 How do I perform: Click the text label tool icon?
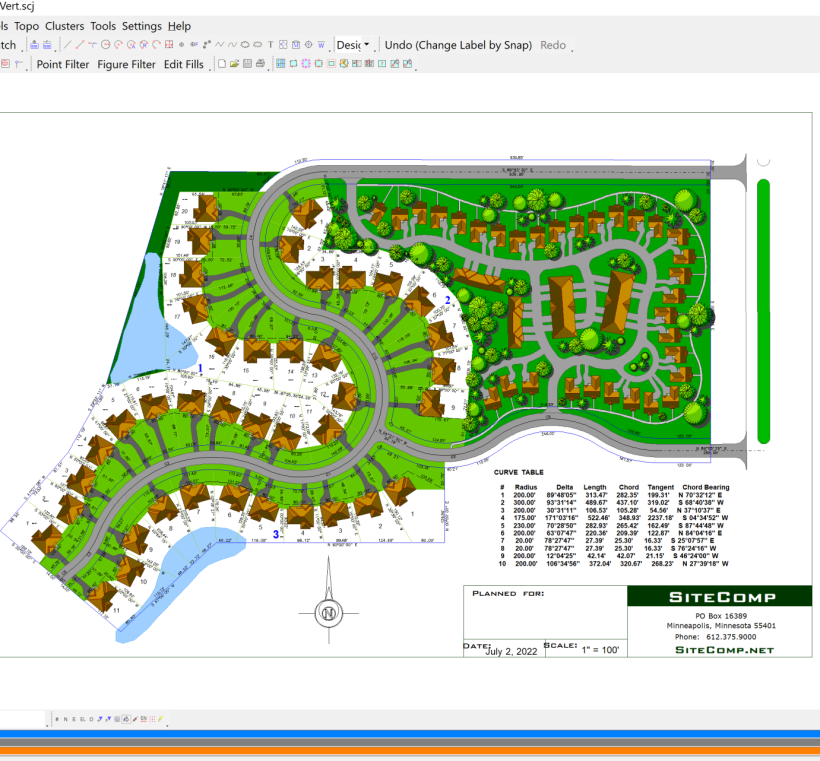pos(271,45)
